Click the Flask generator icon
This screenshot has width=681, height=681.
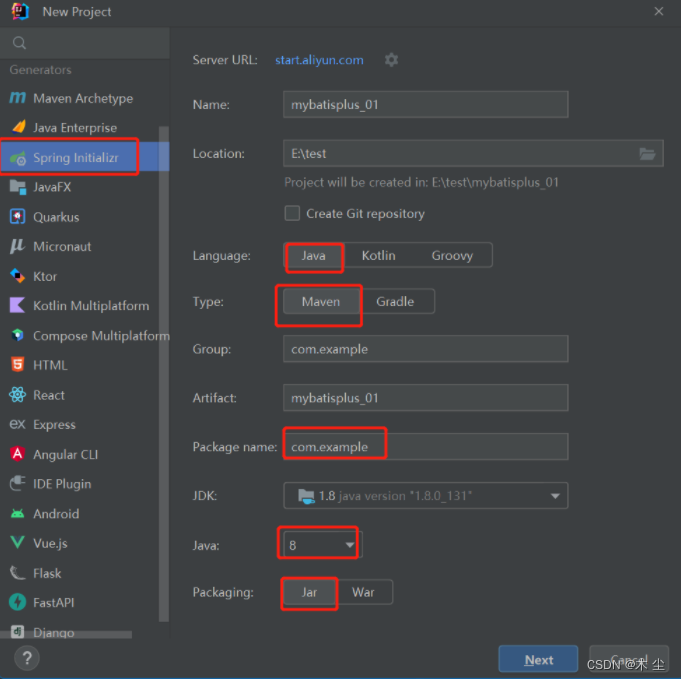tap(17, 573)
